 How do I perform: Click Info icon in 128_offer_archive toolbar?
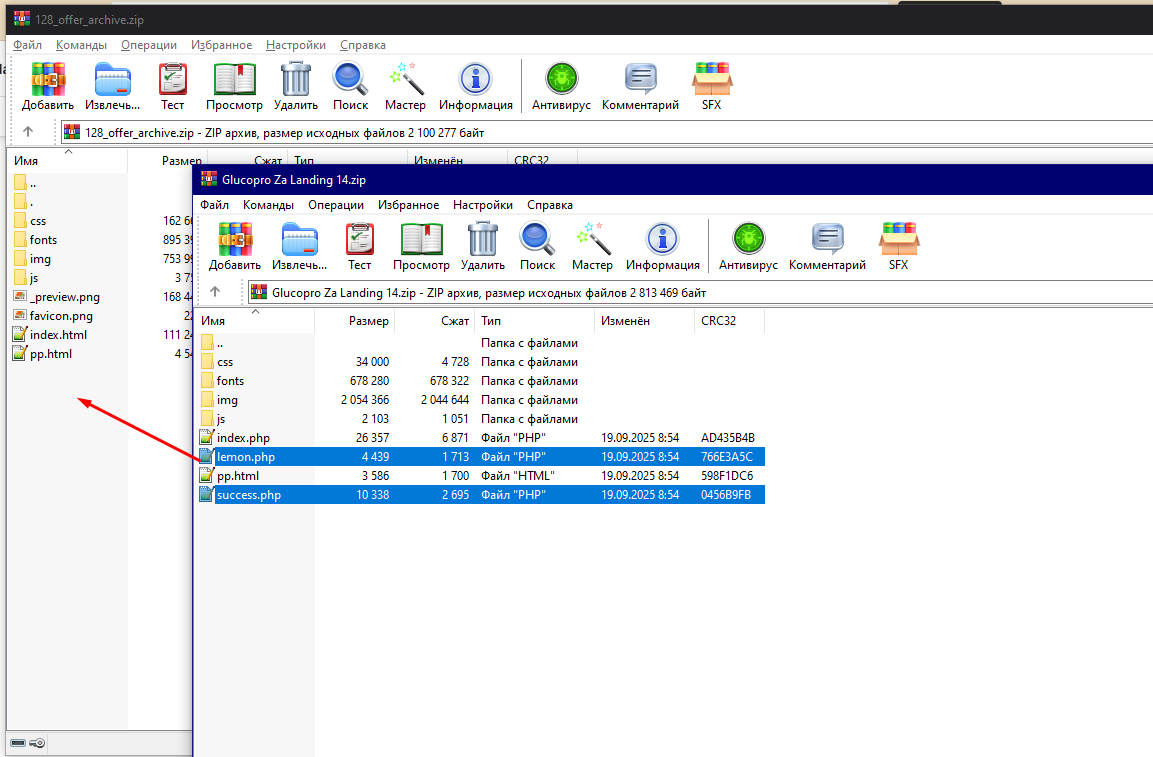tap(475, 86)
